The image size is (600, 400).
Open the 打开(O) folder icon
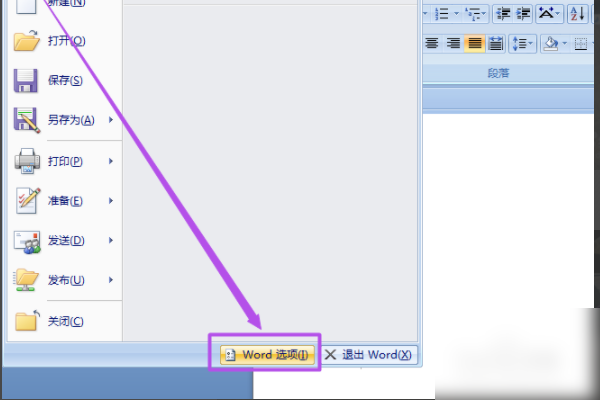pos(26,41)
